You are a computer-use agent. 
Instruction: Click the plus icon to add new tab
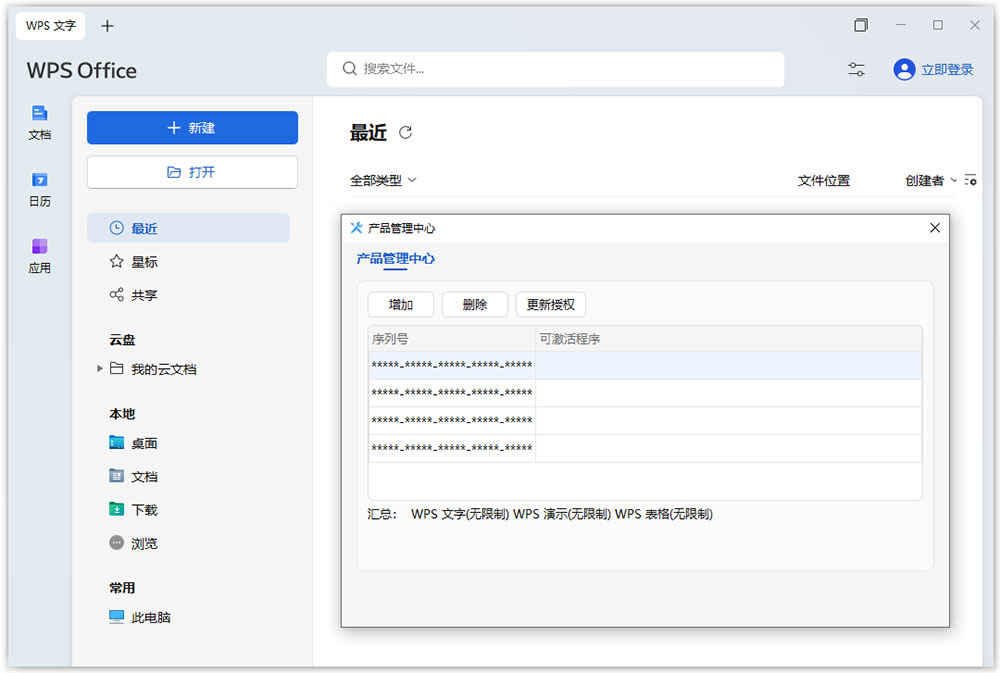click(107, 26)
